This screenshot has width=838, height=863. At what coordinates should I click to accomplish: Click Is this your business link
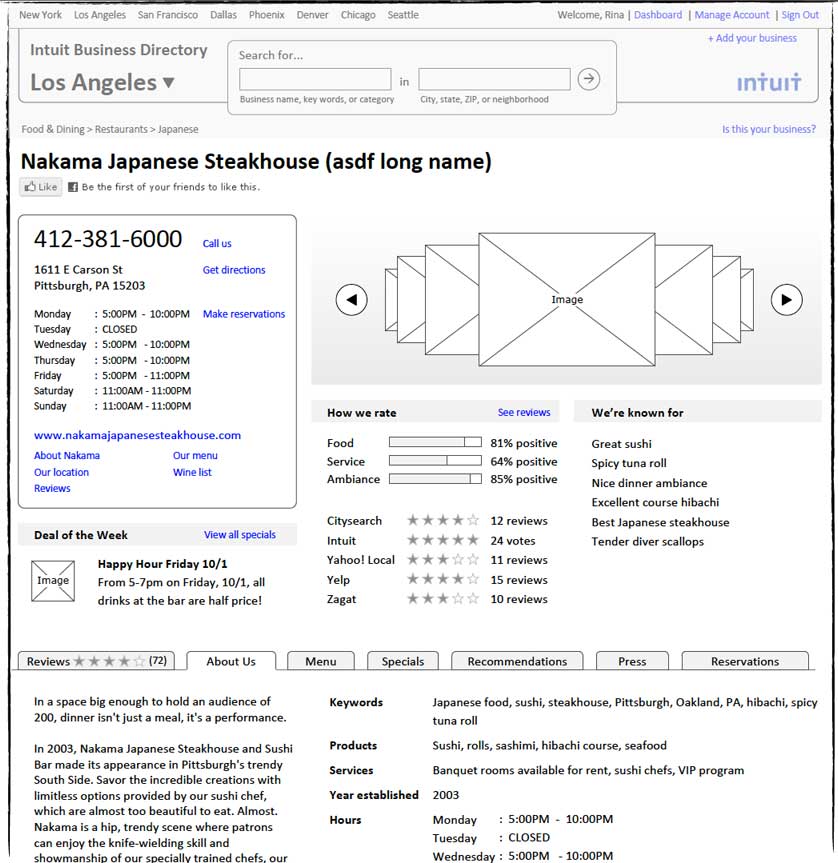pyautogui.click(x=769, y=129)
